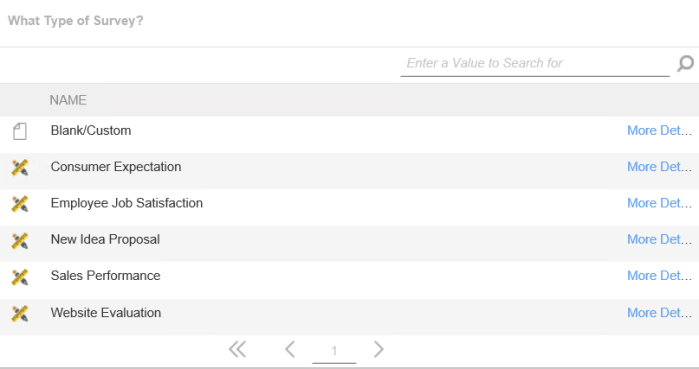Go to the next page arrow
Image resolution: width=699 pixels, height=369 pixels.
point(378,349)
